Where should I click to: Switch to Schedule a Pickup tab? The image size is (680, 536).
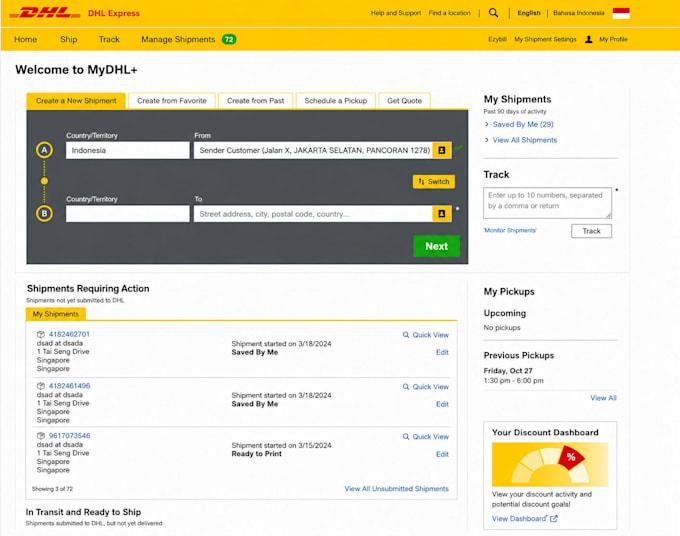click(x=336, y=101)
